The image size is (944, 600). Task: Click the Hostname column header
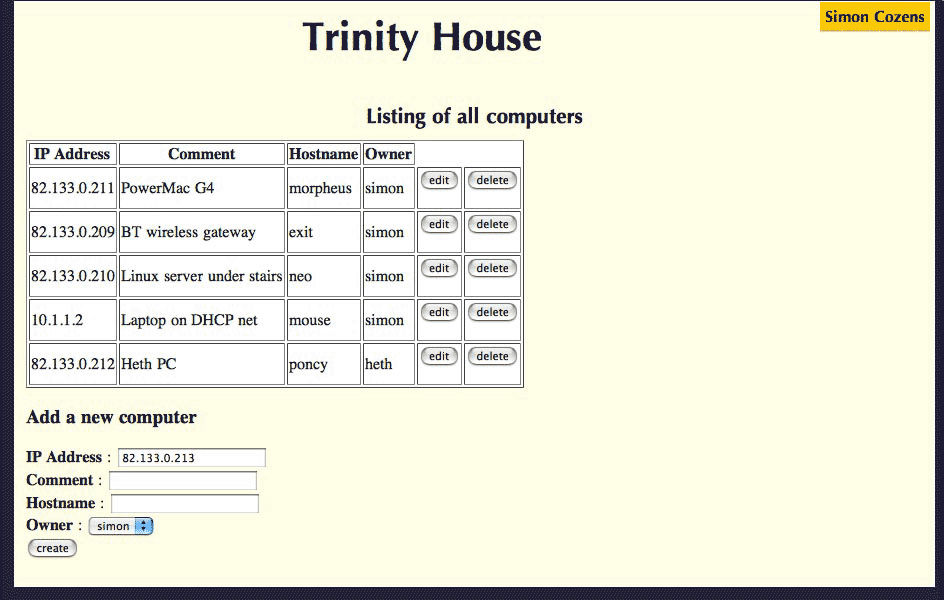click(x=323, y=154)
